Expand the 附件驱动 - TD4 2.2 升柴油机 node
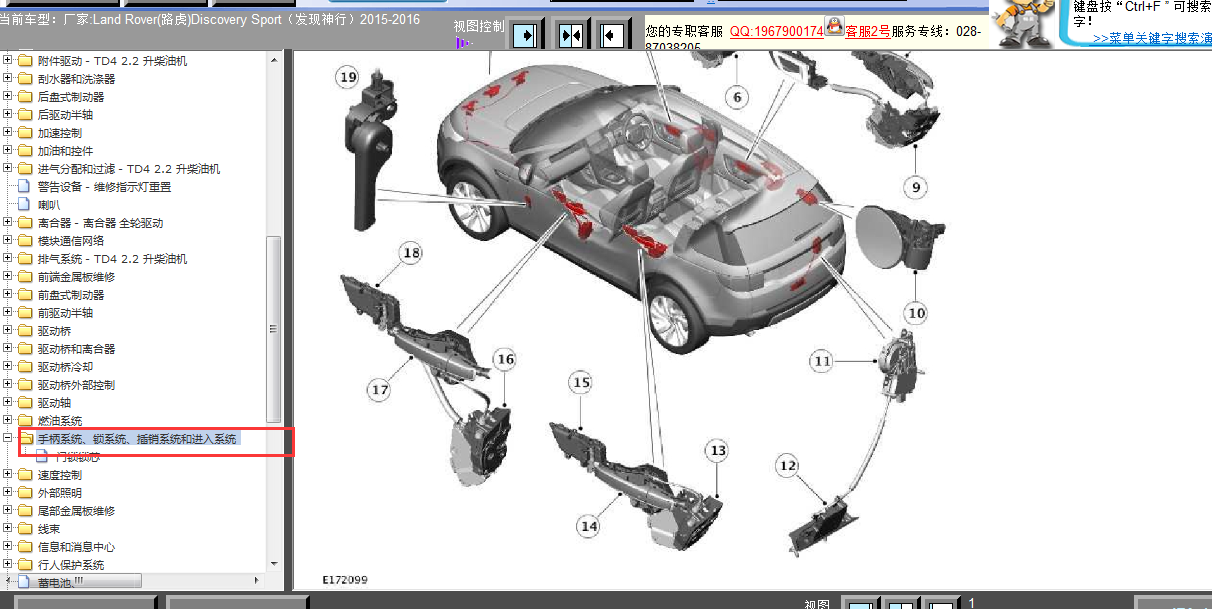The image size is (1212, 609). pos(8,61)
